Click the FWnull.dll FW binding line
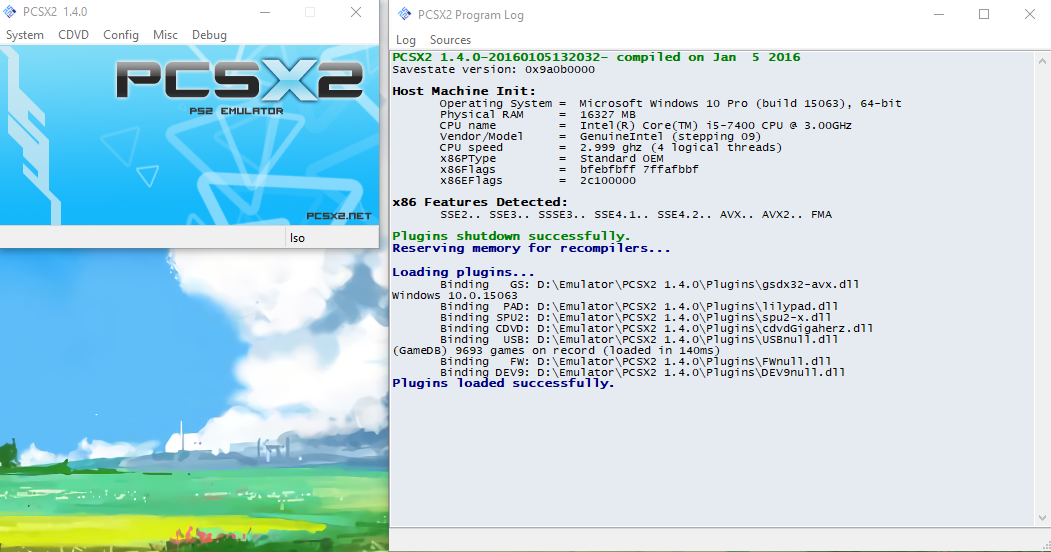 pyautogui.click(x=635, y=362)
